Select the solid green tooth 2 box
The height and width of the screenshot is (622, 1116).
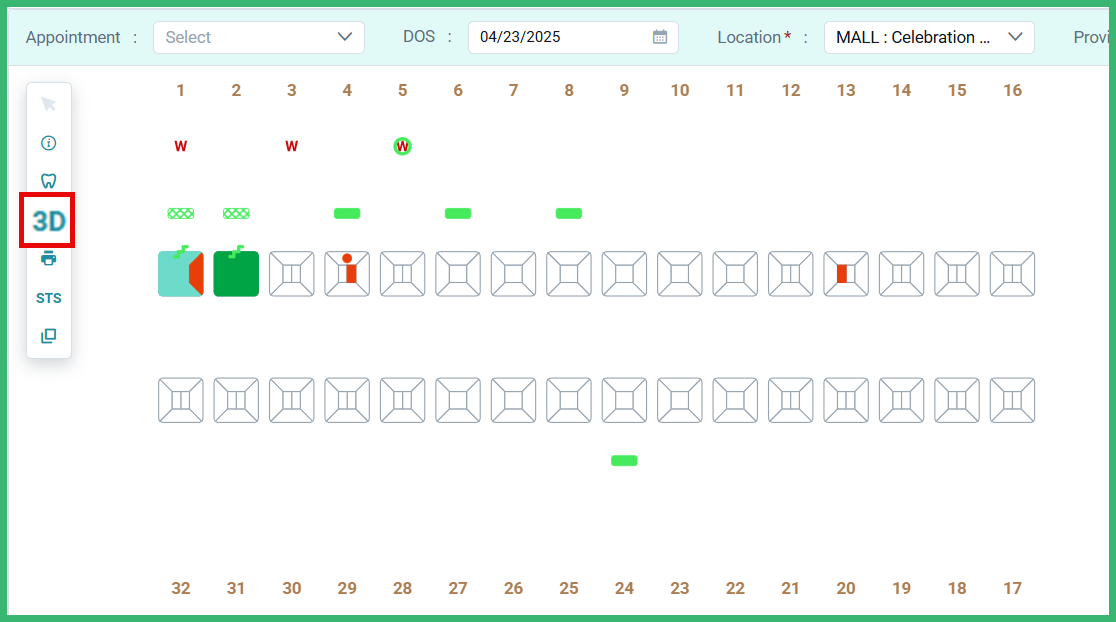(x=236, y=274)
